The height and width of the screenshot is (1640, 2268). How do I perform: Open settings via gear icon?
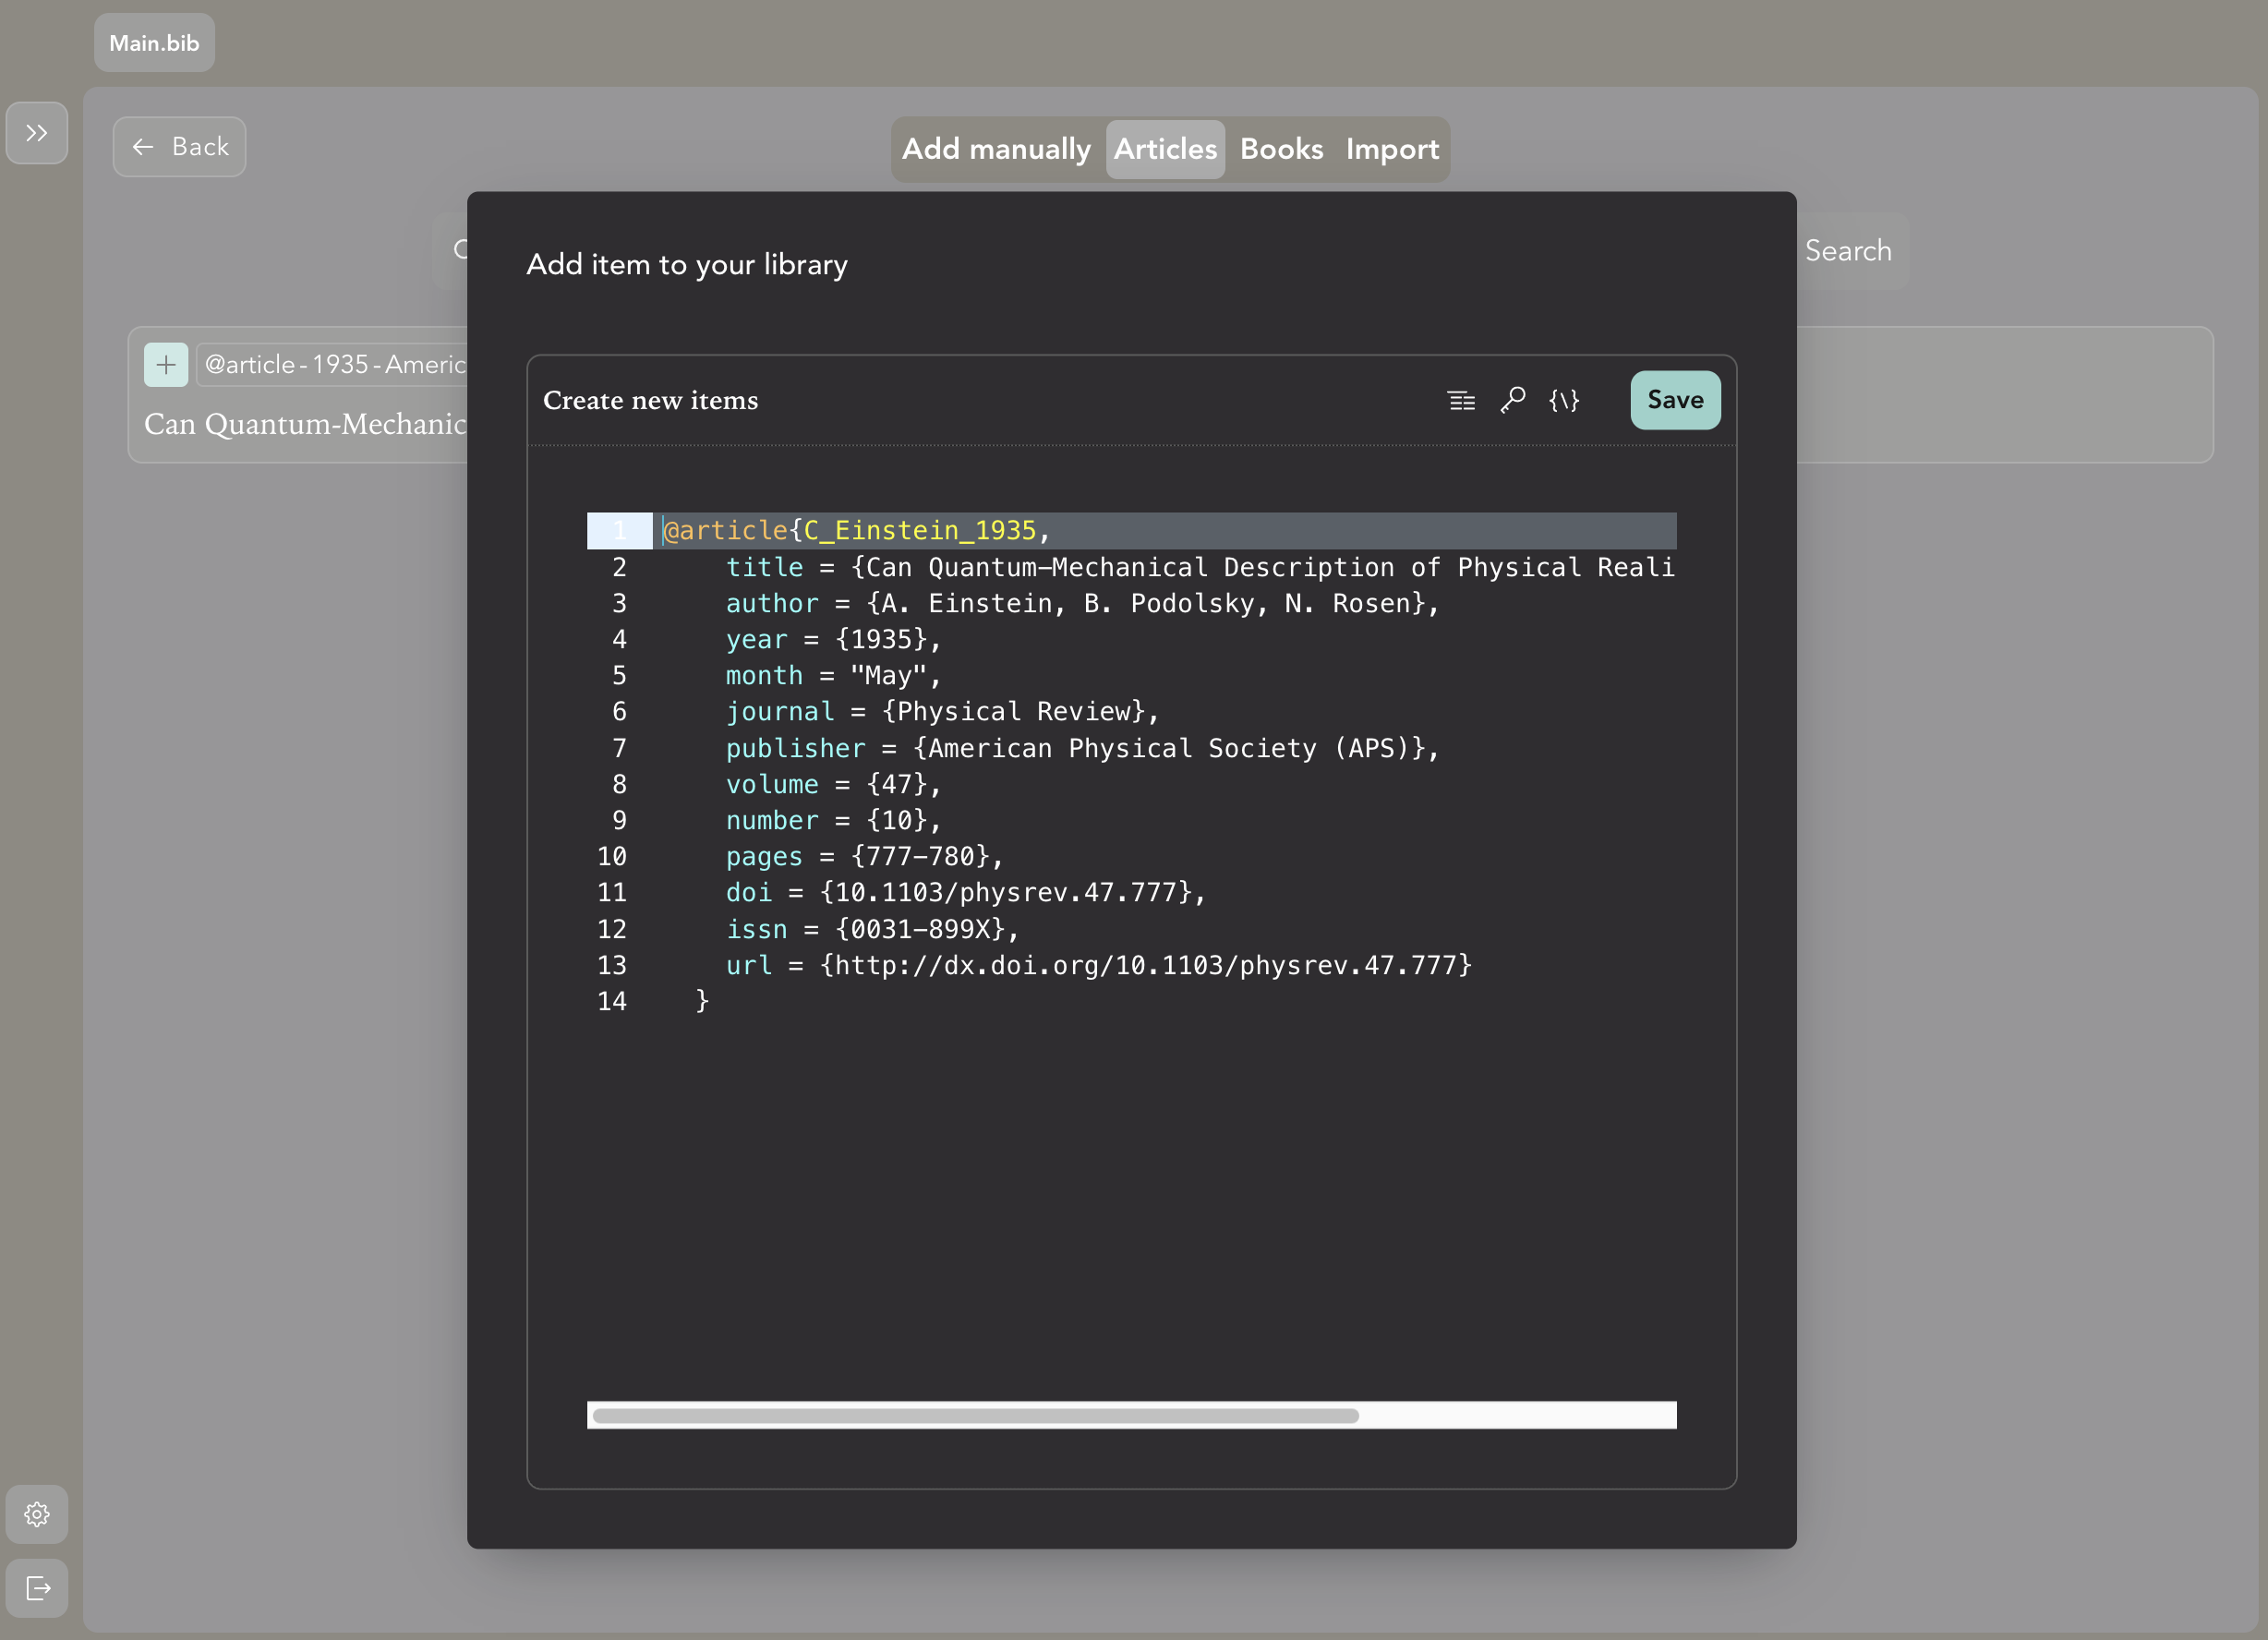point(37,1514)
